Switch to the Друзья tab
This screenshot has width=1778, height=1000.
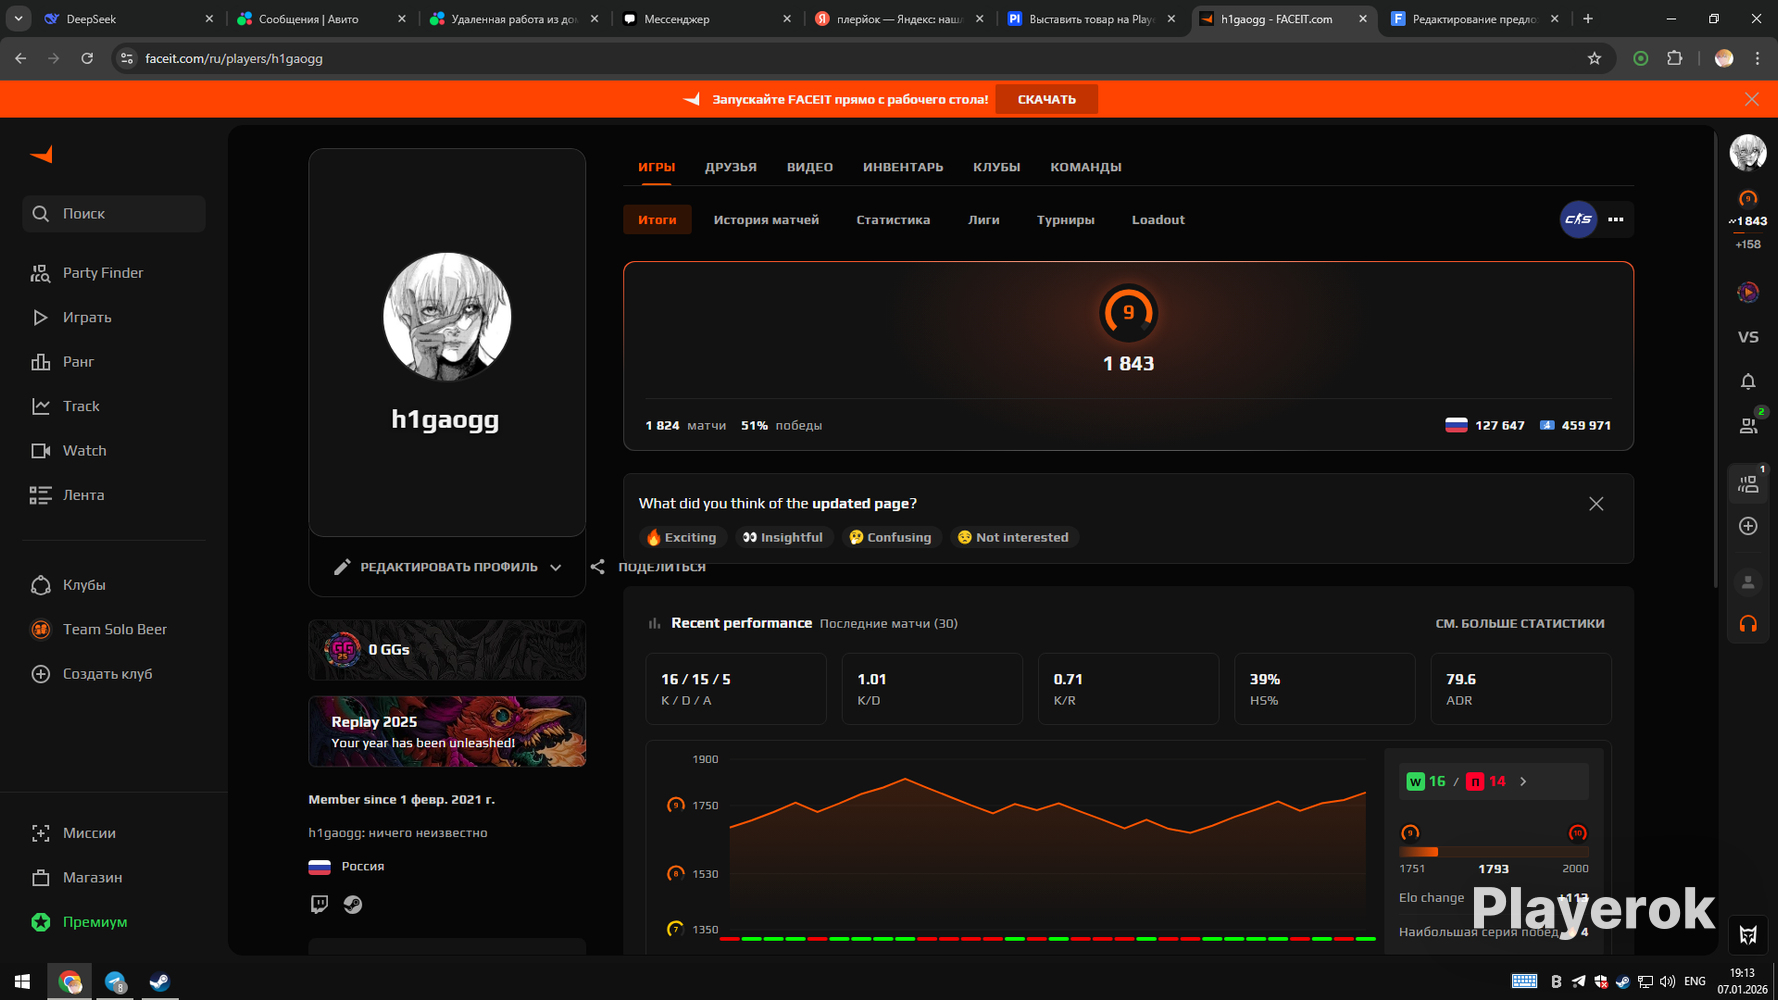(x=730, y=167)
